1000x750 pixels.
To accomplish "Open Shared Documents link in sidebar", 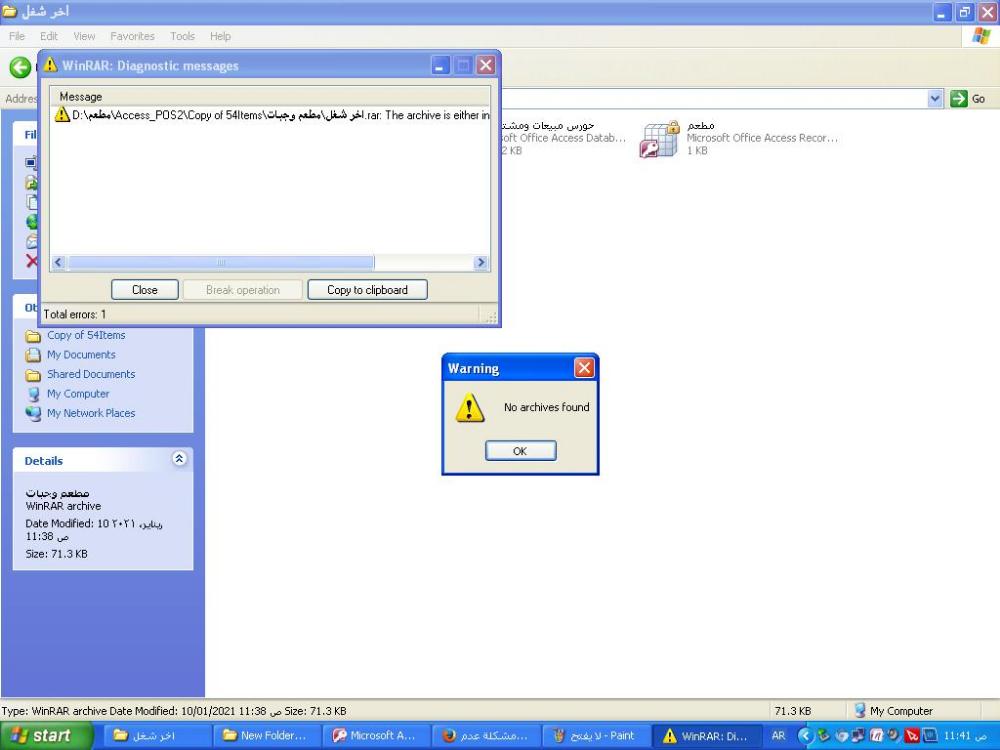I will pos(91,374).
